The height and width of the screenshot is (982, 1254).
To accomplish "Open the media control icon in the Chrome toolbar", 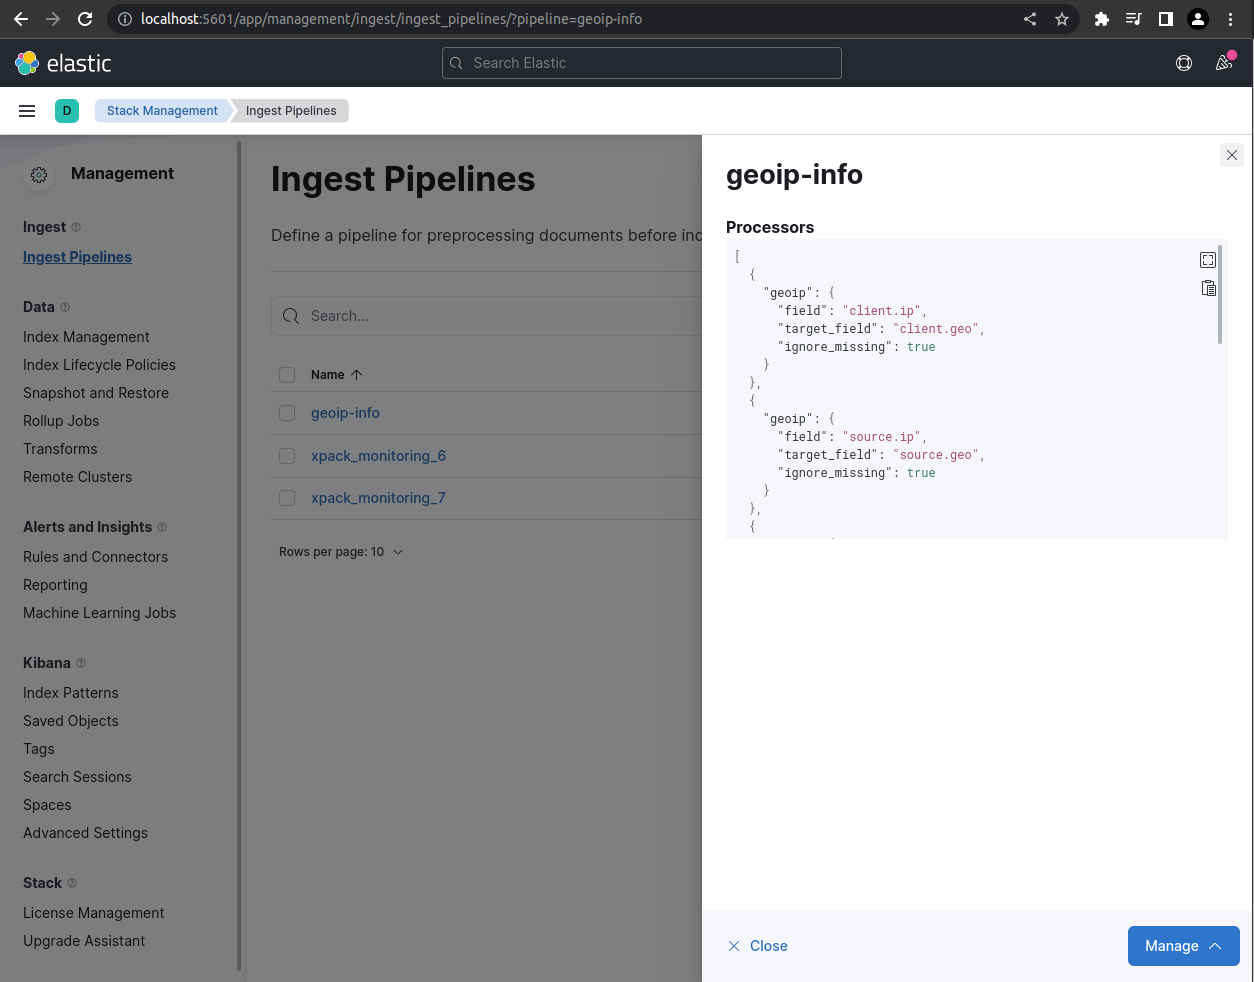I will [1134, 19].
